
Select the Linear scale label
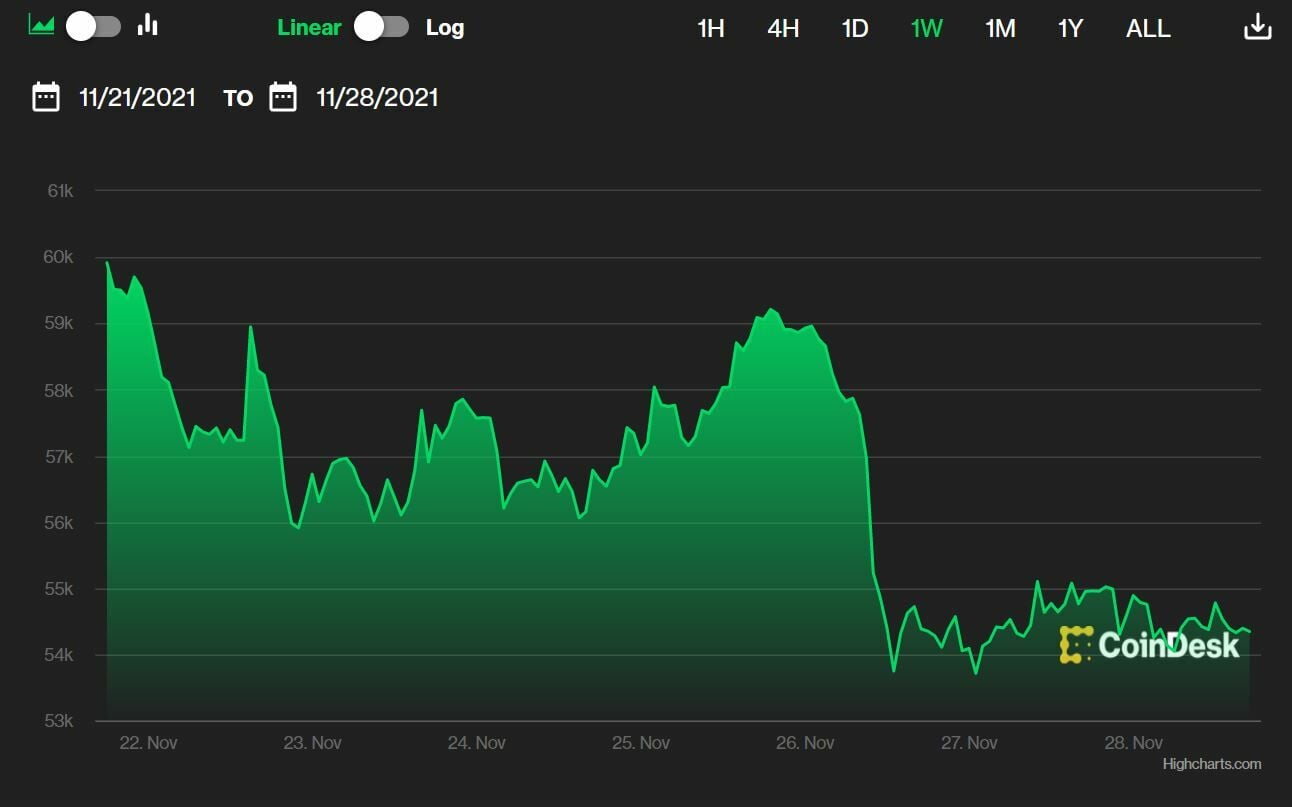click(x=309, y=28)
